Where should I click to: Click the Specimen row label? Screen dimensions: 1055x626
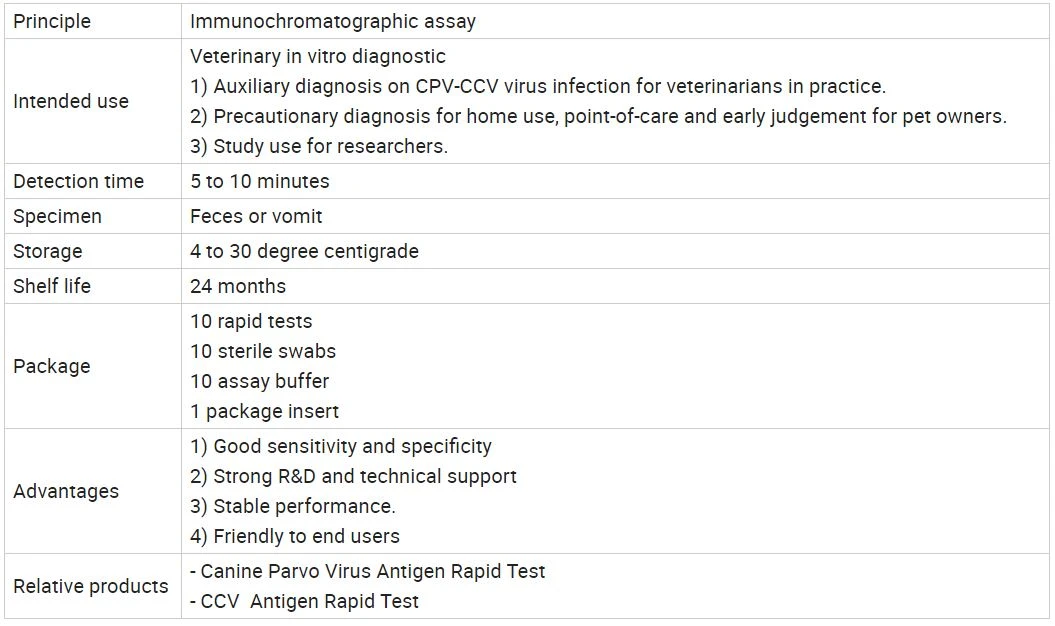tap(57, 217)
